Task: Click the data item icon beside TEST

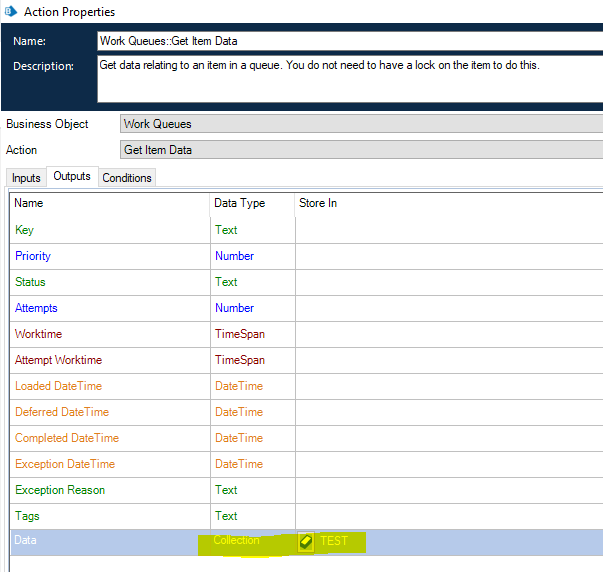Action: pos(306,542)
